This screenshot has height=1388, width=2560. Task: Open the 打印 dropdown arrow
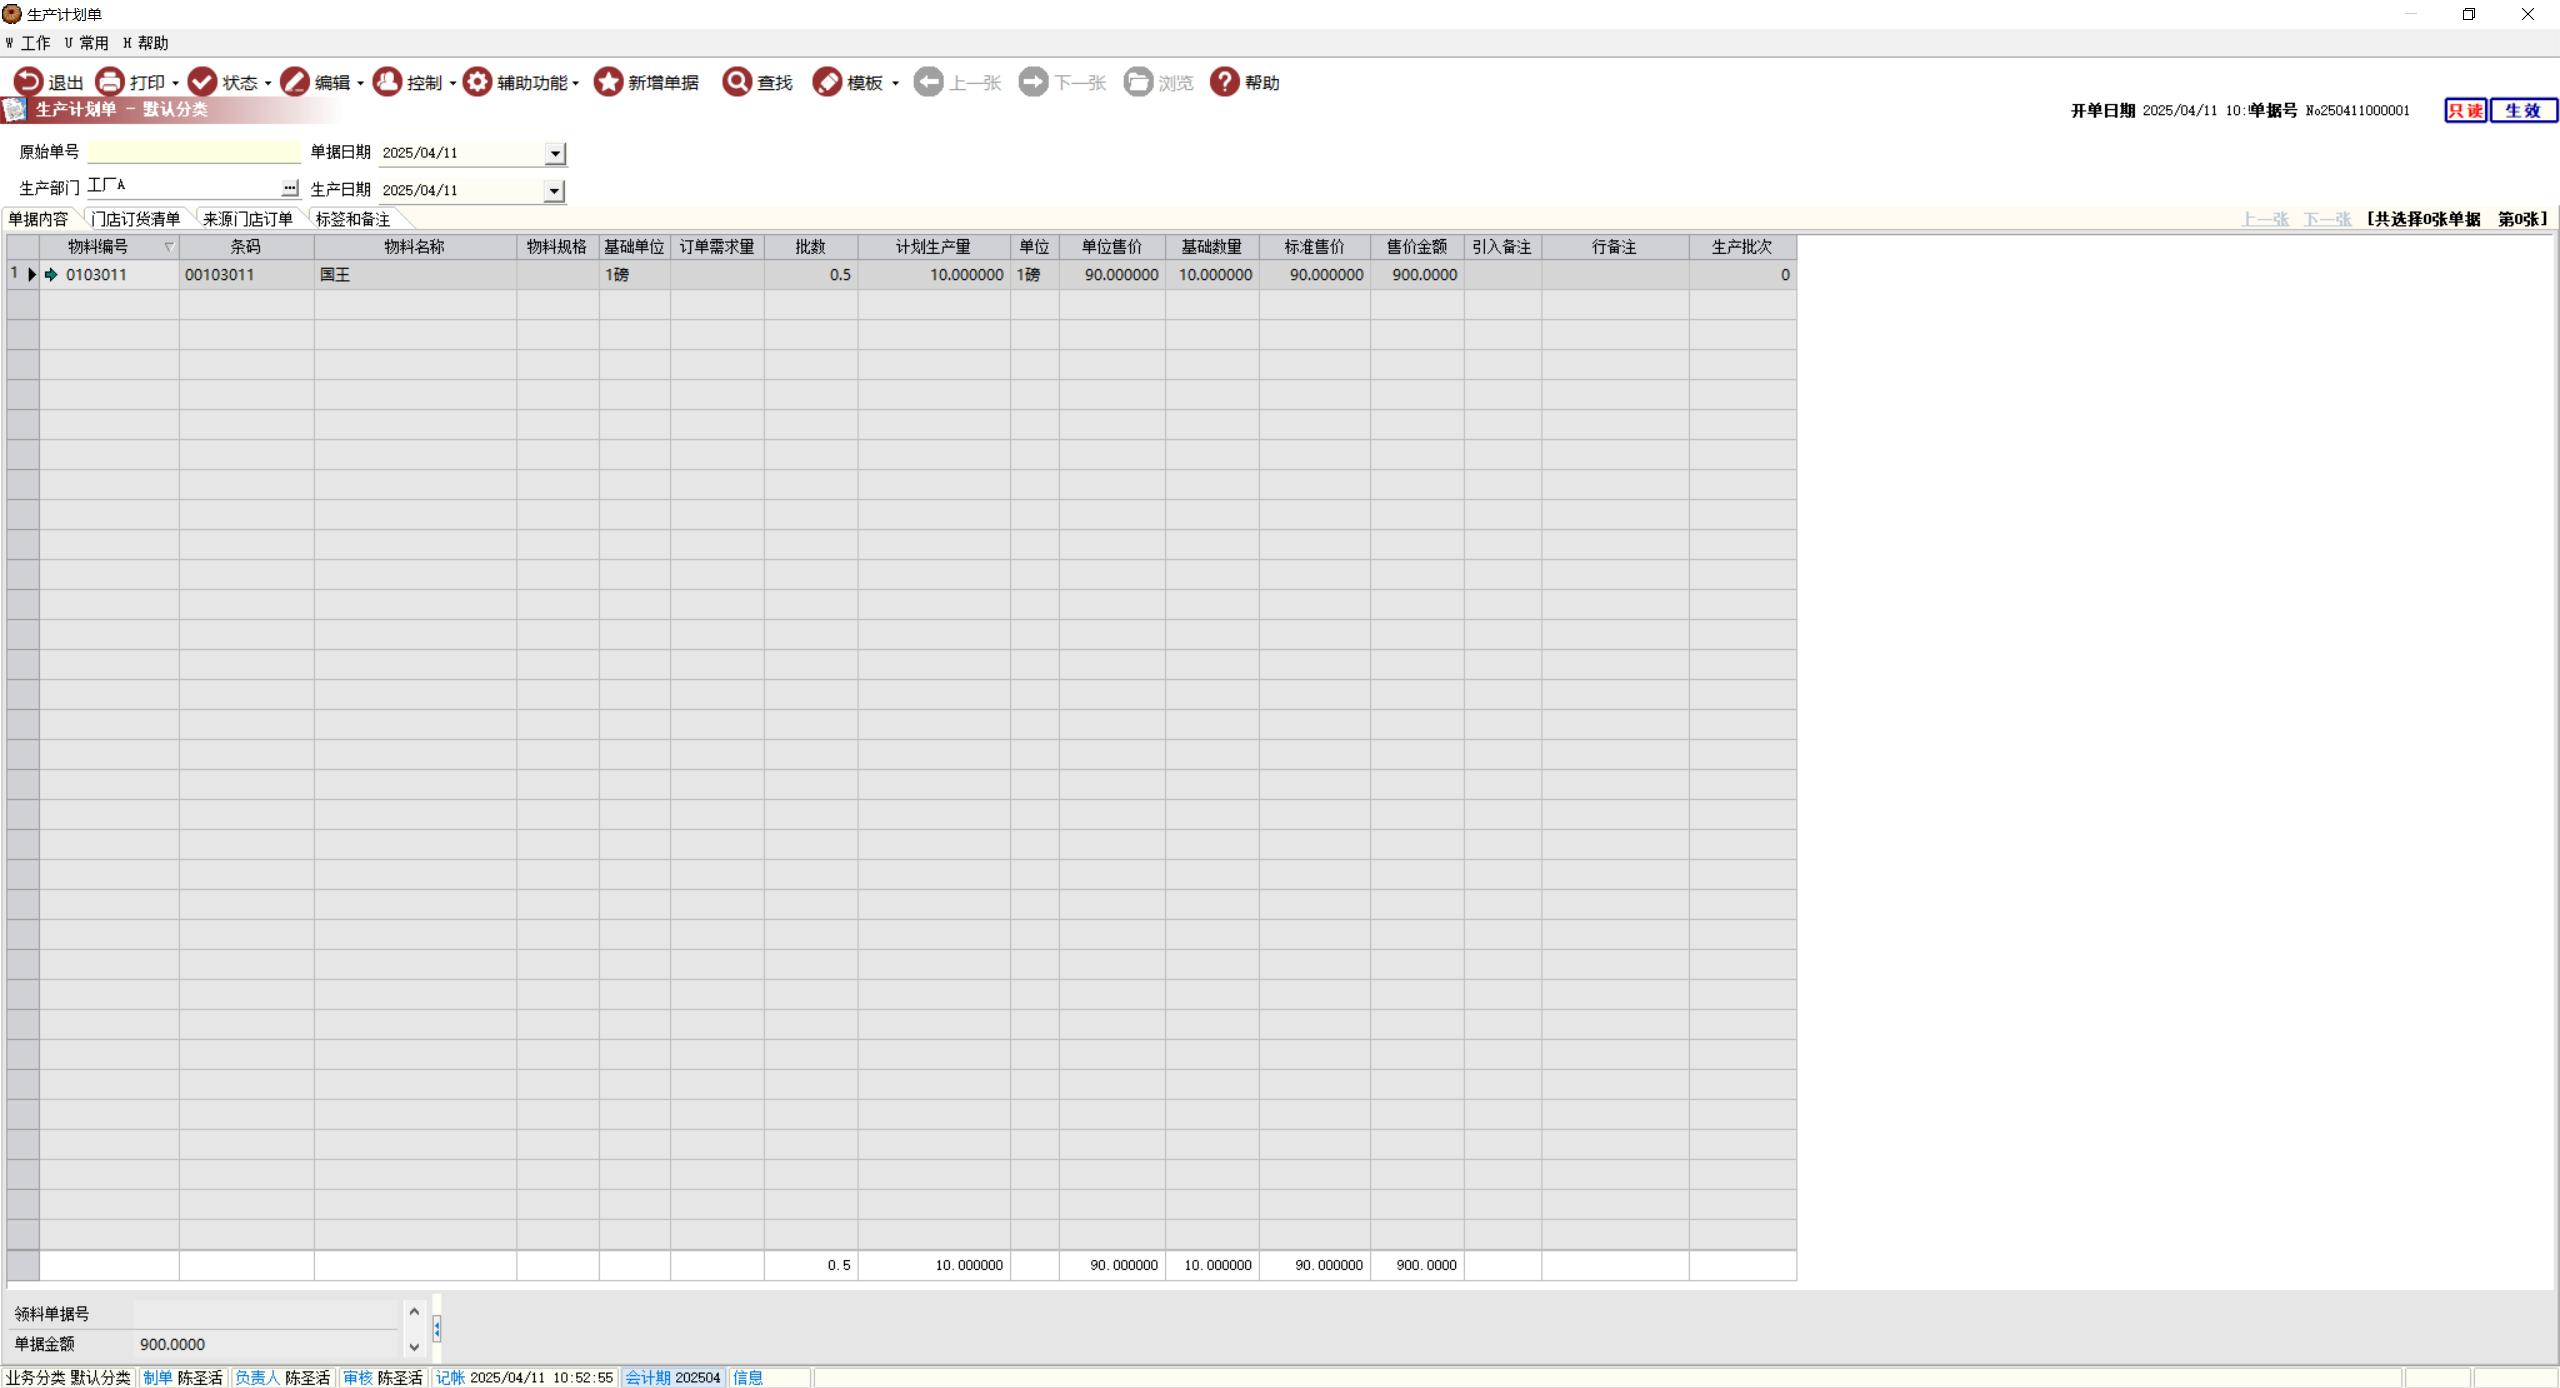click(x=175, y=83)
